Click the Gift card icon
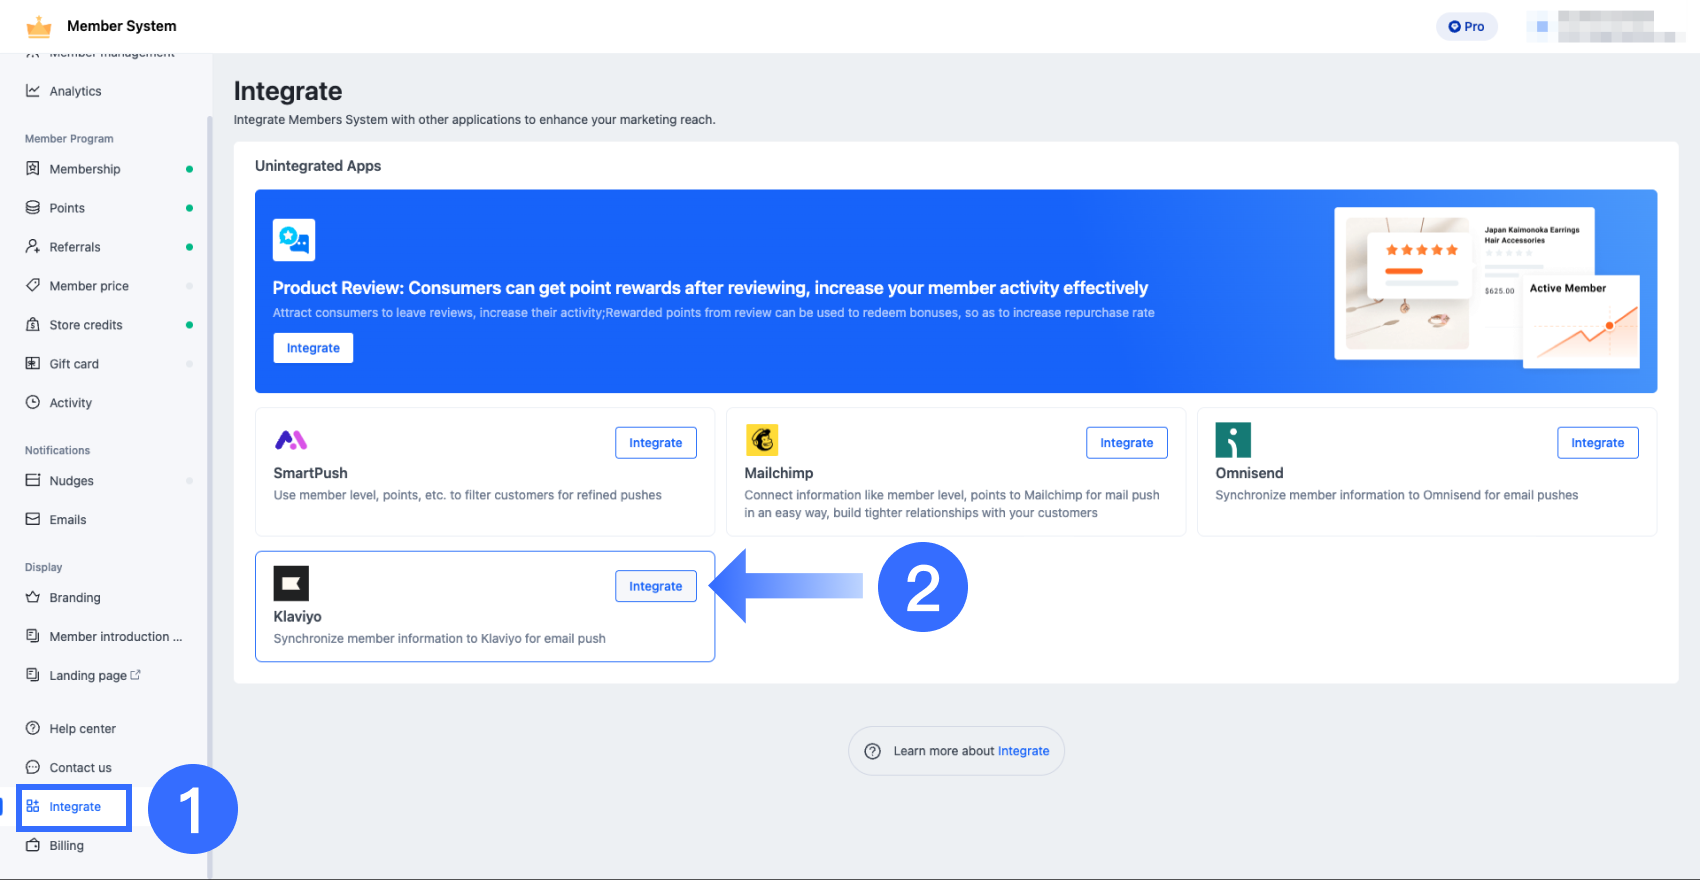This screenshot has height=880, width=1700. [33, 364]
